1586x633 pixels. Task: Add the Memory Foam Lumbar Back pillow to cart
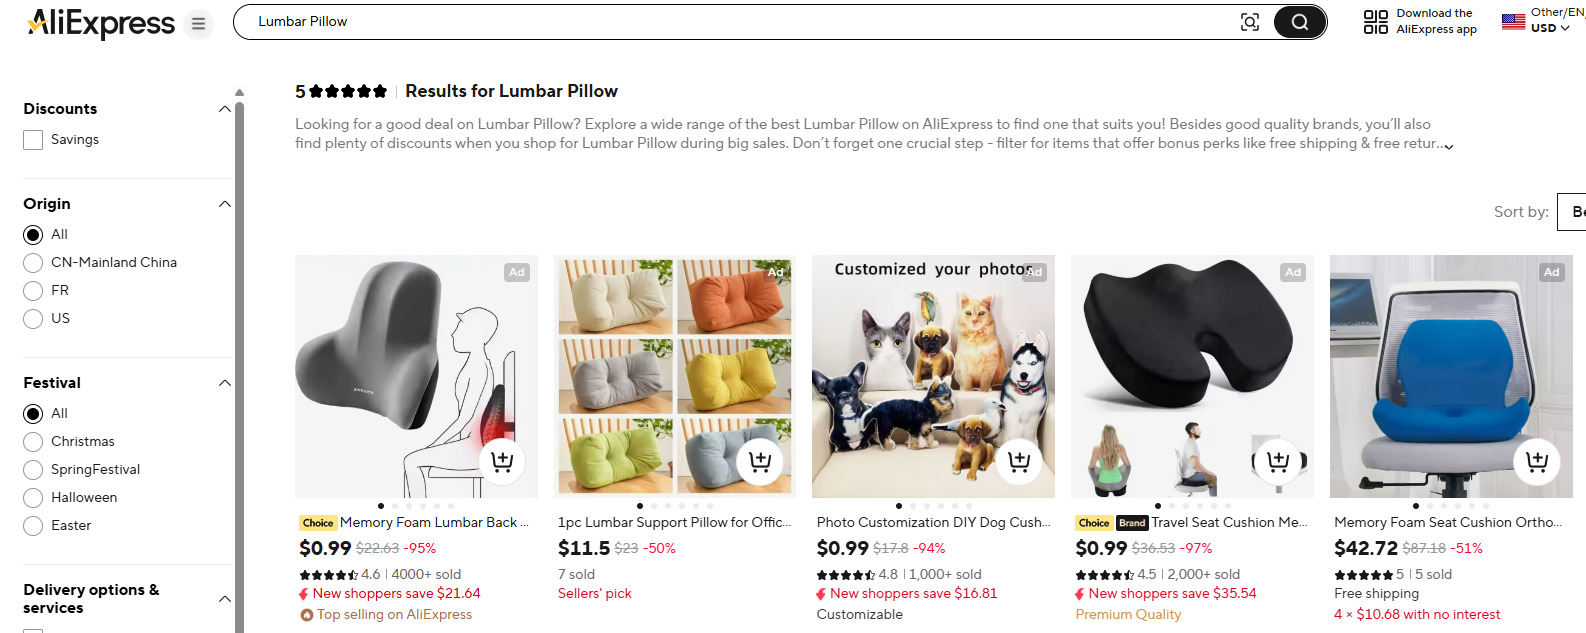[502, 461]
